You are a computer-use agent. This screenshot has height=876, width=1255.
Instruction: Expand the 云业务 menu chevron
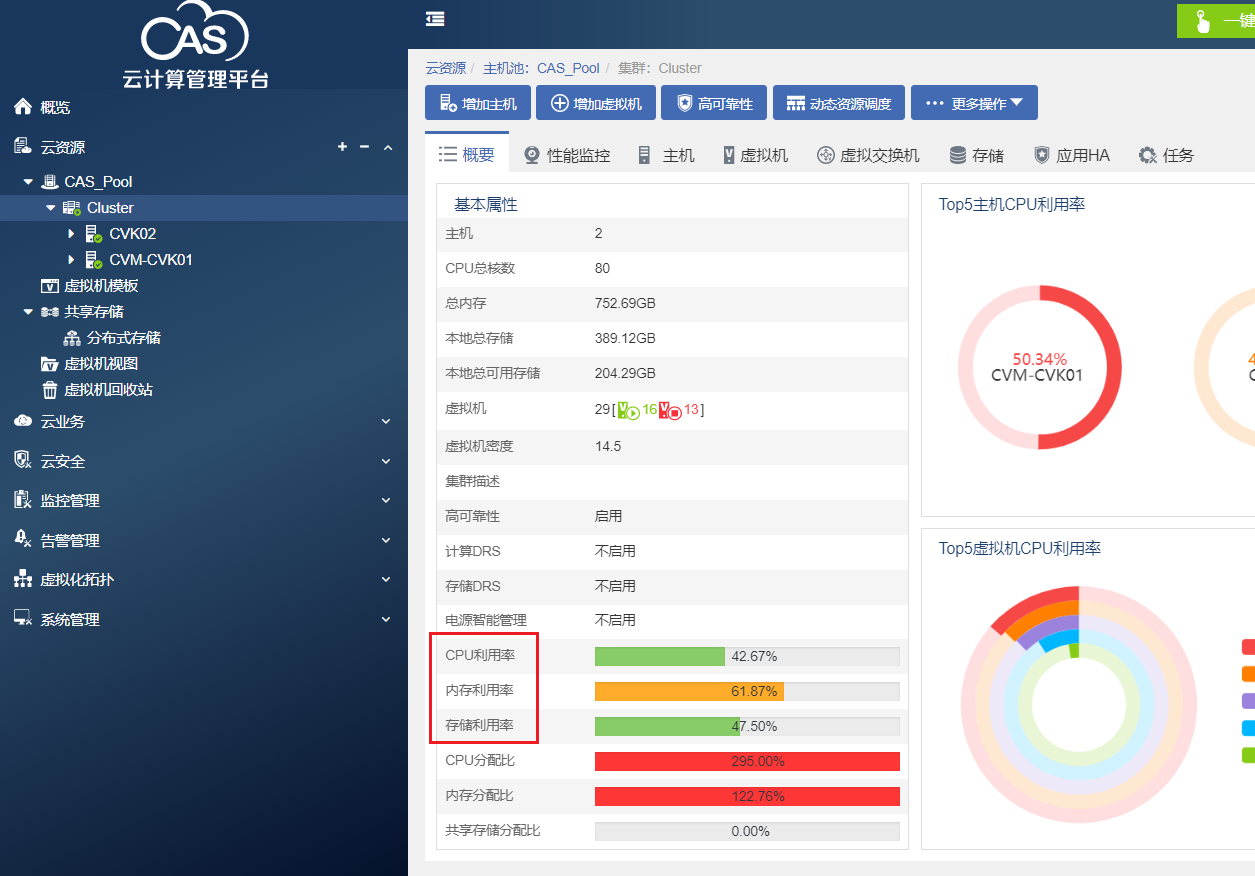coord(386,422)
